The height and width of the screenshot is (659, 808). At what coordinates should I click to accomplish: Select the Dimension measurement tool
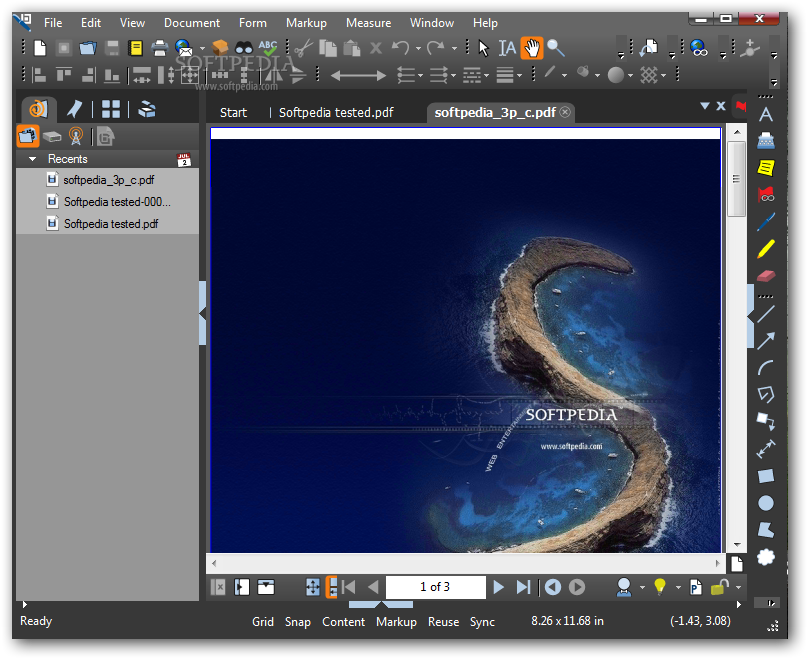766,448
